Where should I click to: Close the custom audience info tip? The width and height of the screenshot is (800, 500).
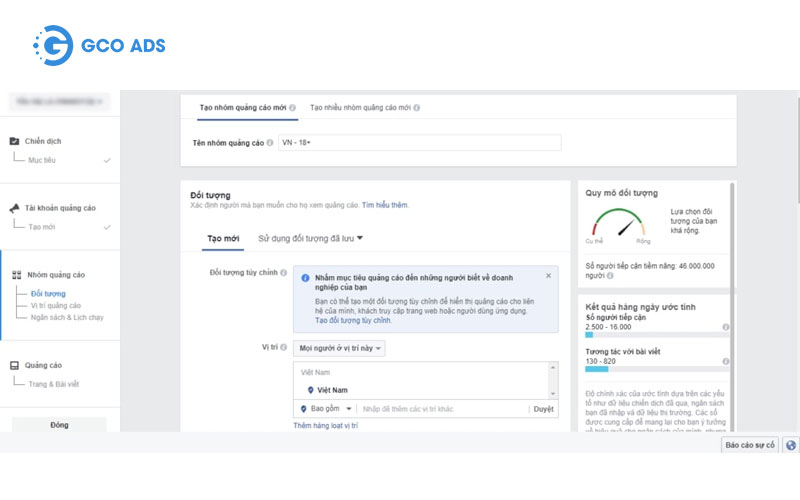(x=548, y=275)
